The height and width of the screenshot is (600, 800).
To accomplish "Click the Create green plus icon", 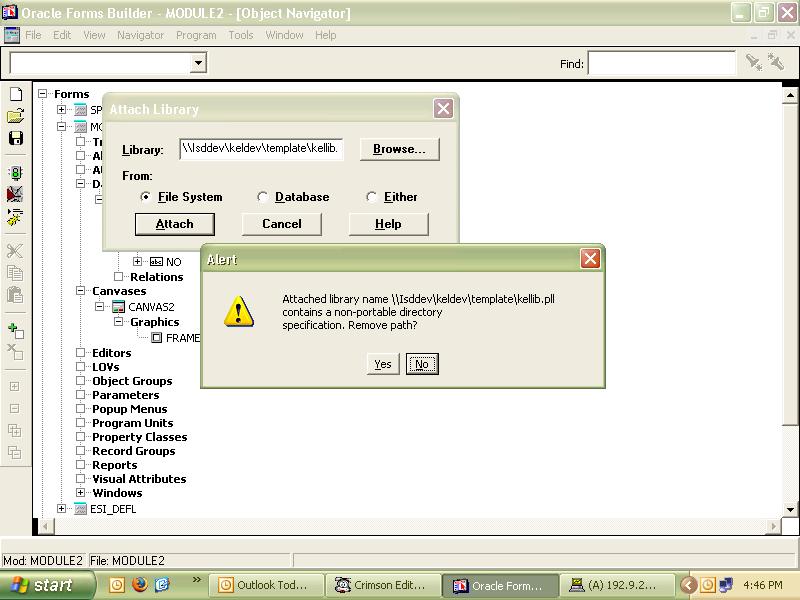I will tap(16, 331).
